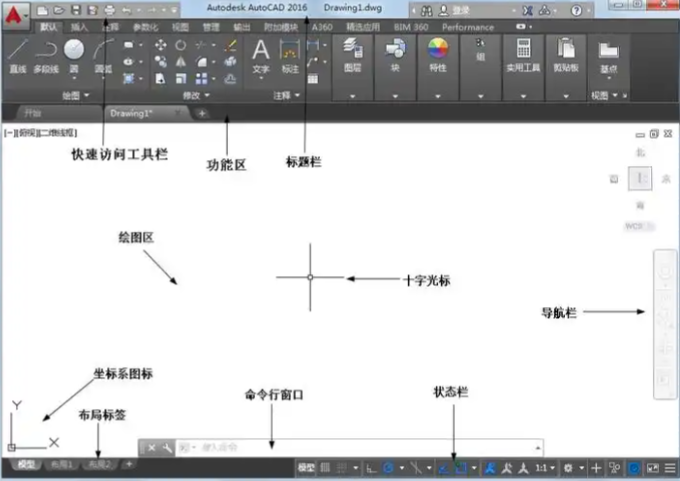This screenshot has width=680, height=481.
Task: Click the Table icon in annotation panel
Action: click(x=313, y=79)
